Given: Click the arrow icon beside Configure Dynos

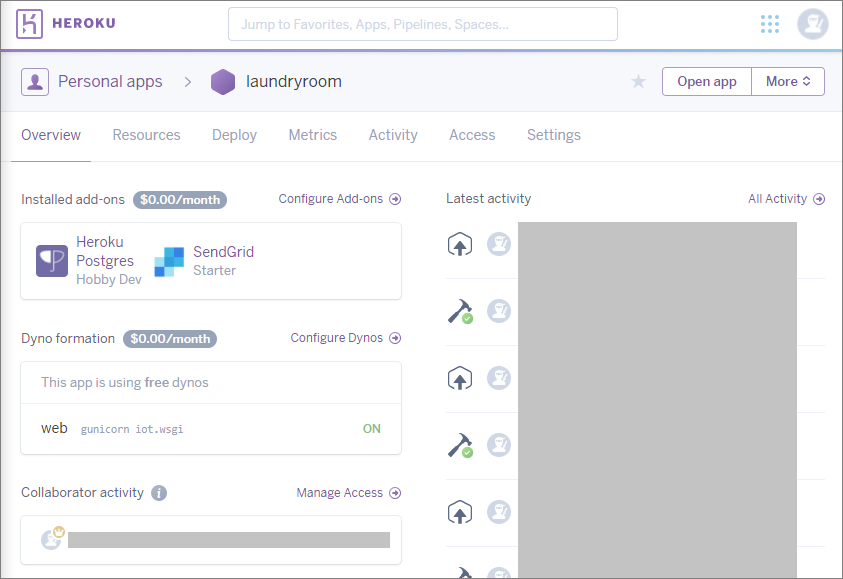Looking at the screenshot, I should pyautogui.click(x=395, y=338).
